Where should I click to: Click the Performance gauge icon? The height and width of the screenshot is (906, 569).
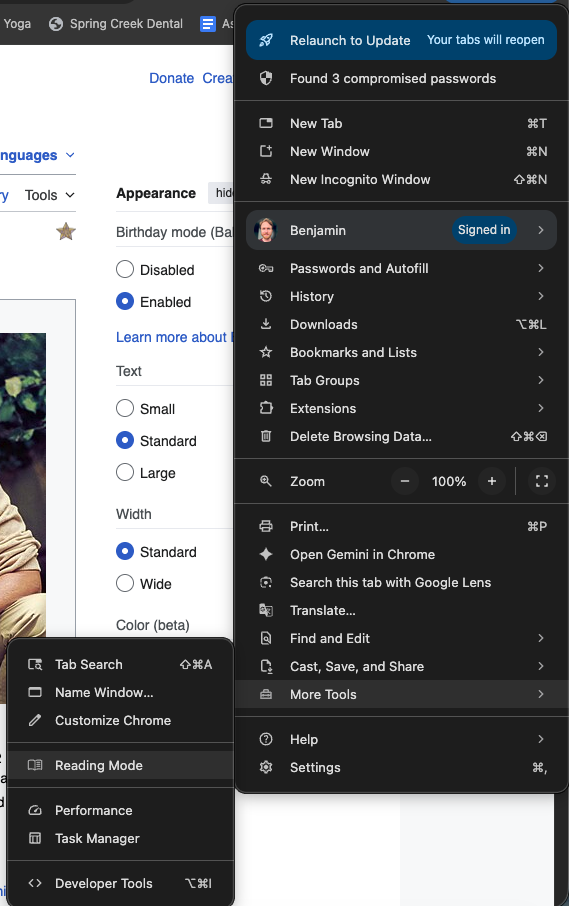click(35, 810)
